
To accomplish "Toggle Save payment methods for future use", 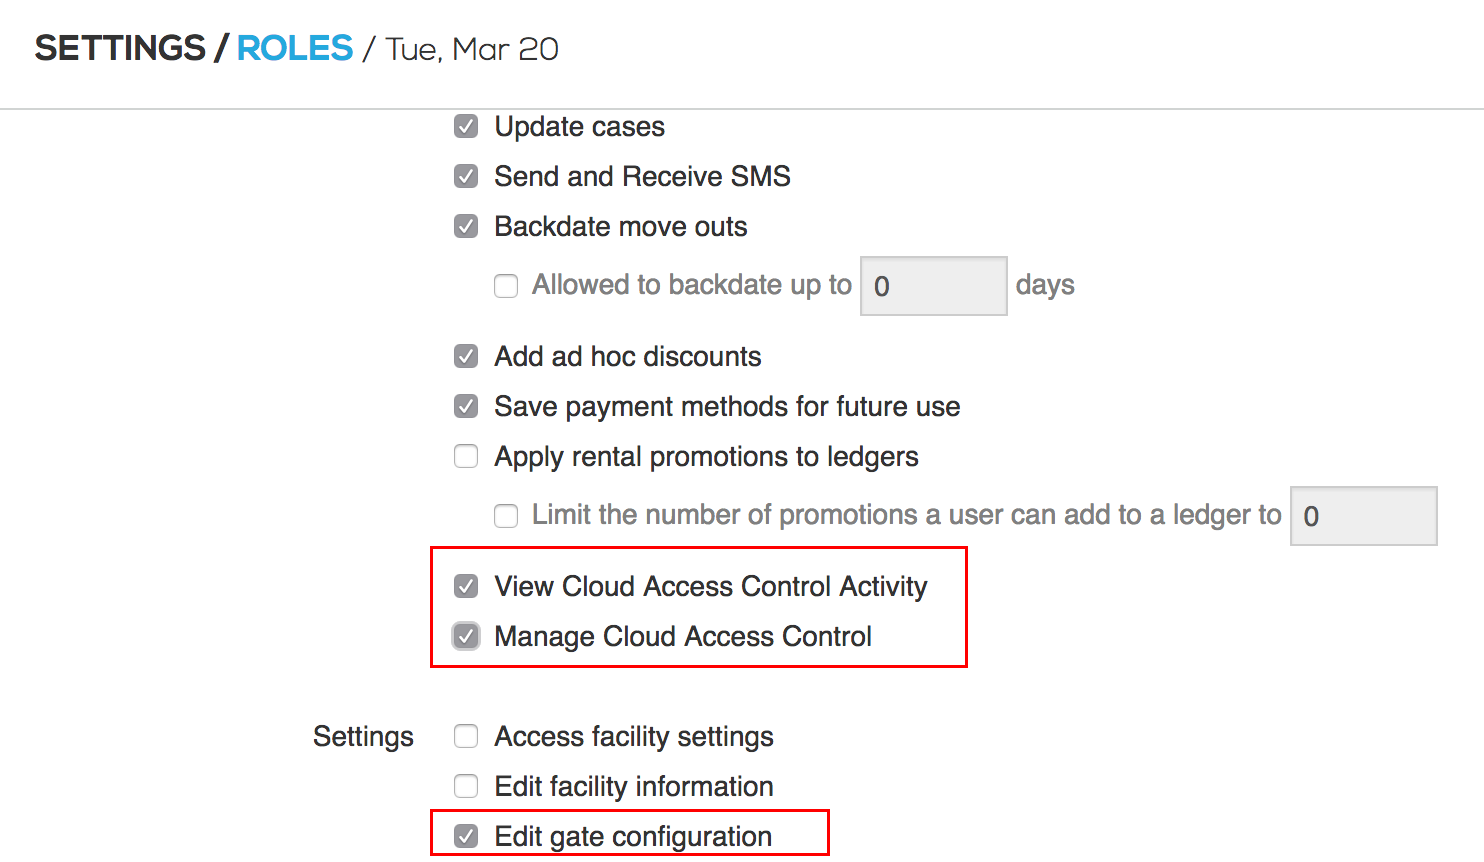I will [466, 407].
